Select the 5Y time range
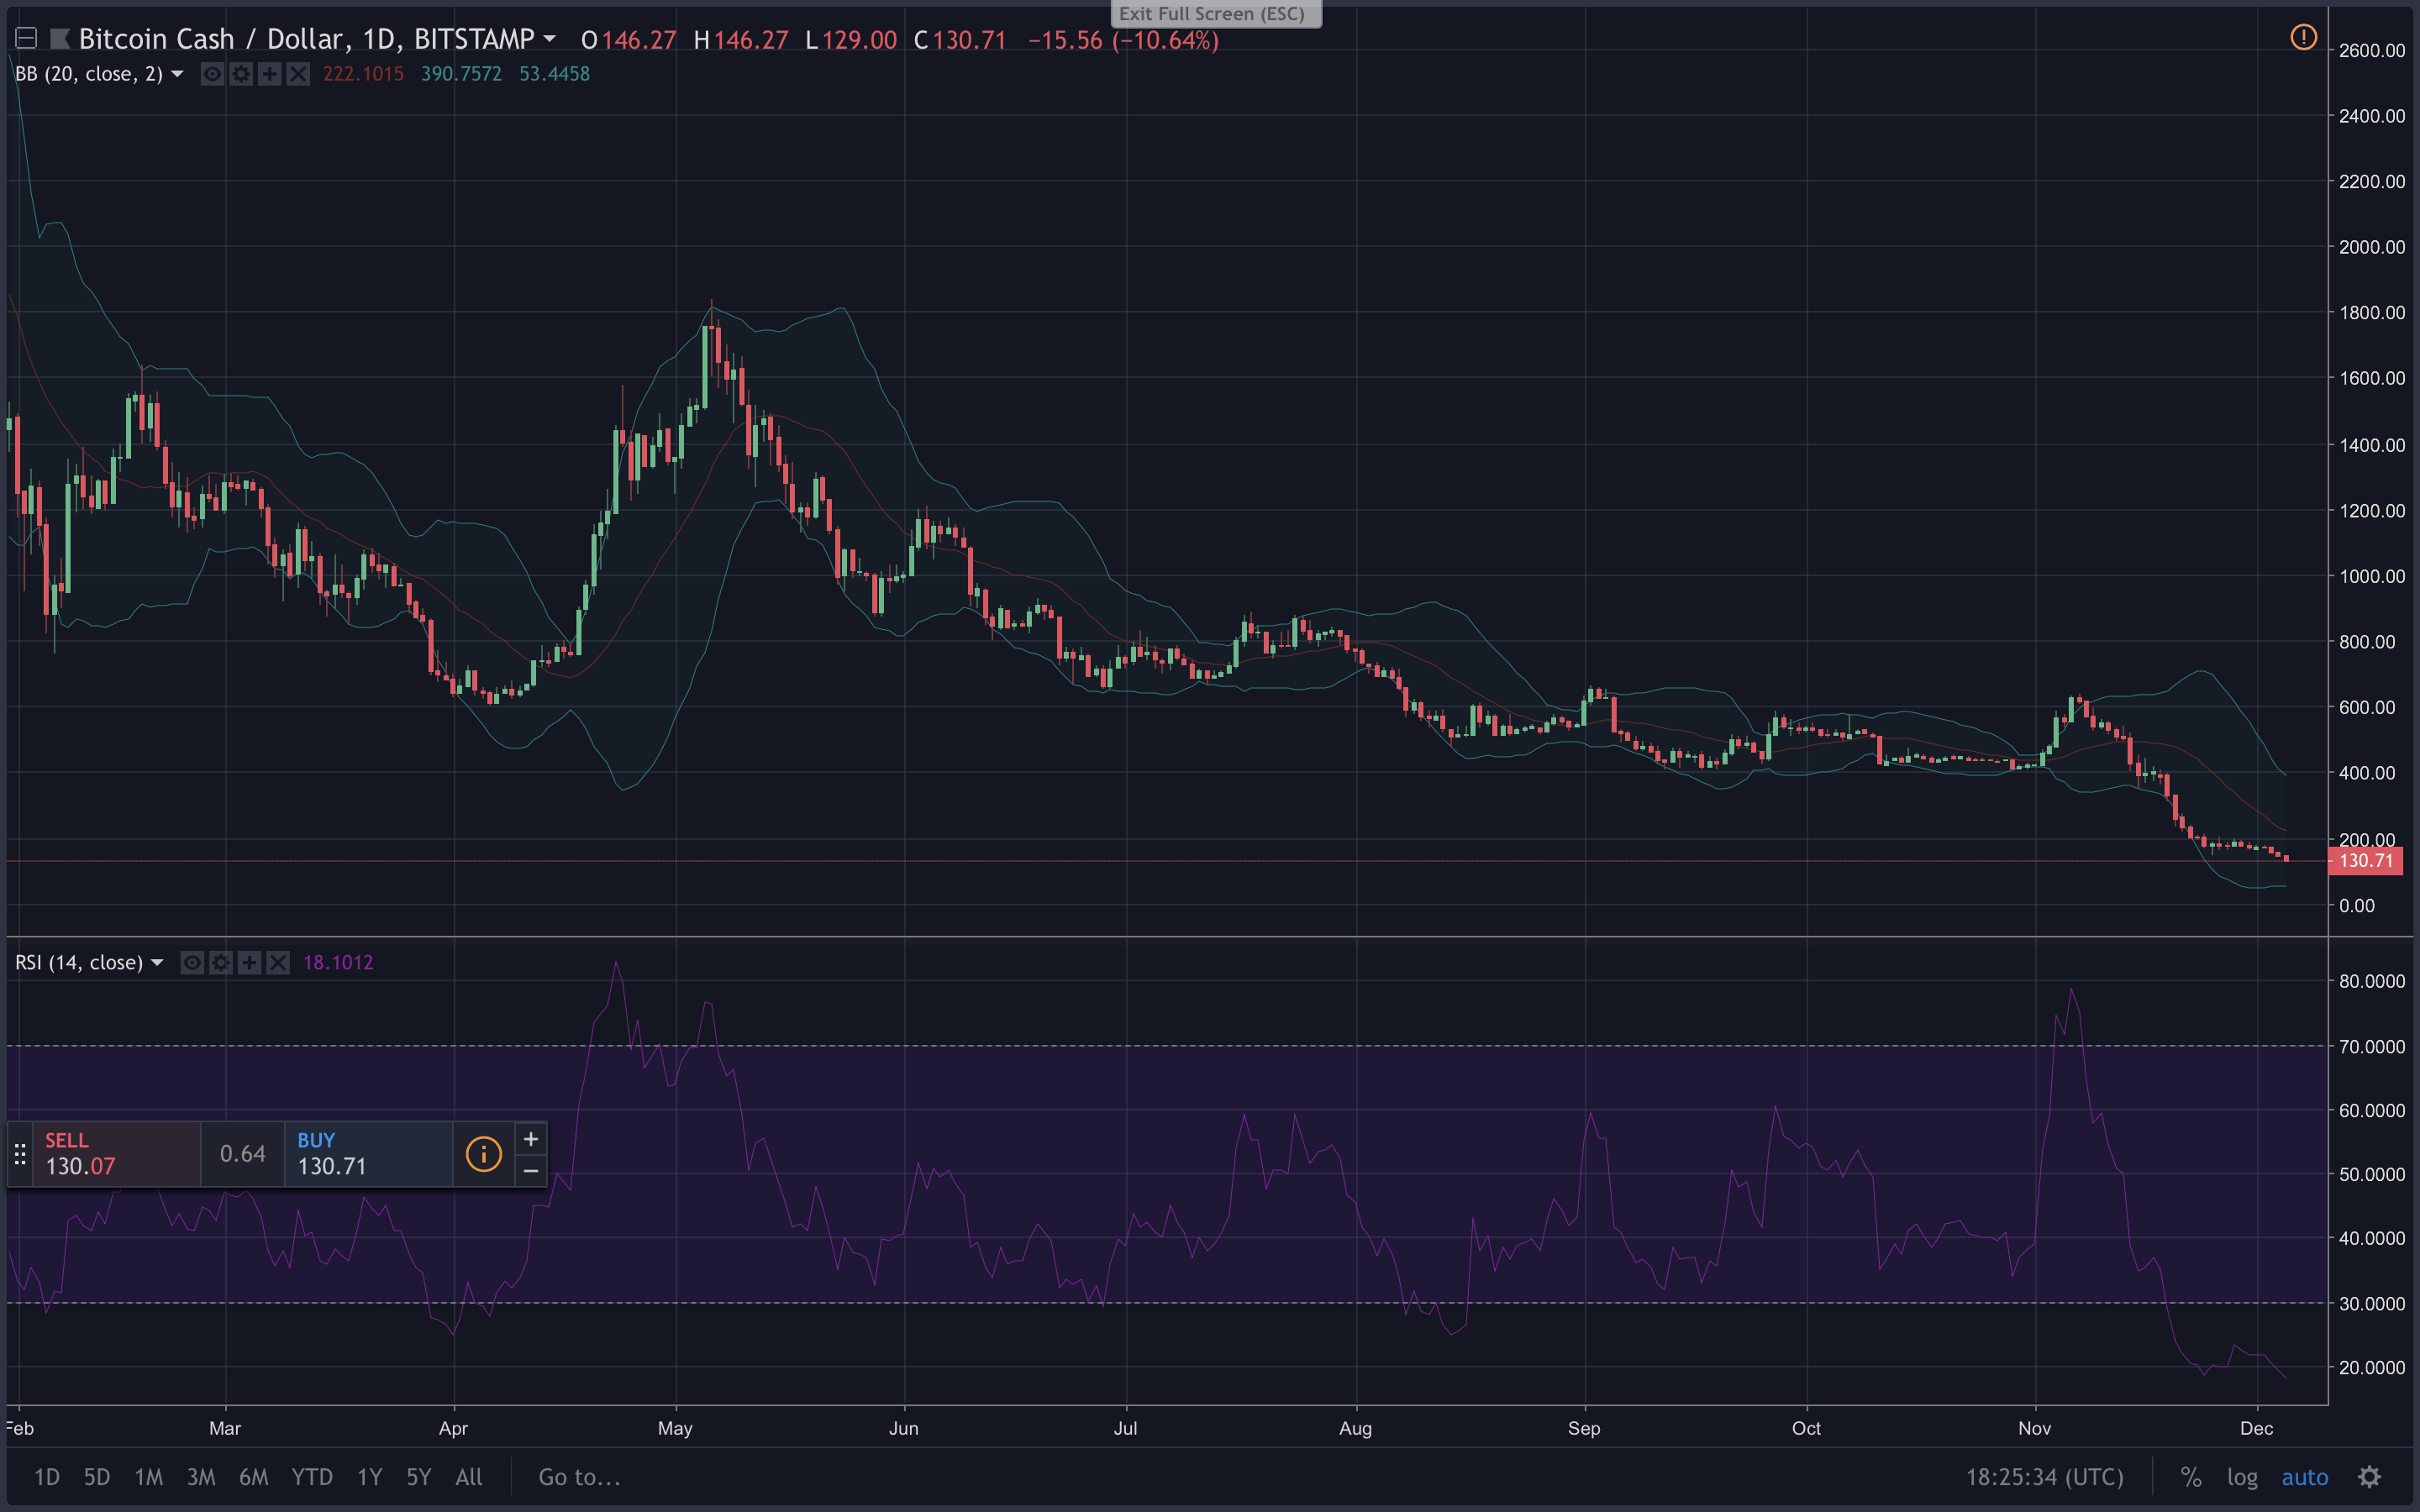Image resolution: width=2420 pixels, height=1512 pixels. point(419,1477)
